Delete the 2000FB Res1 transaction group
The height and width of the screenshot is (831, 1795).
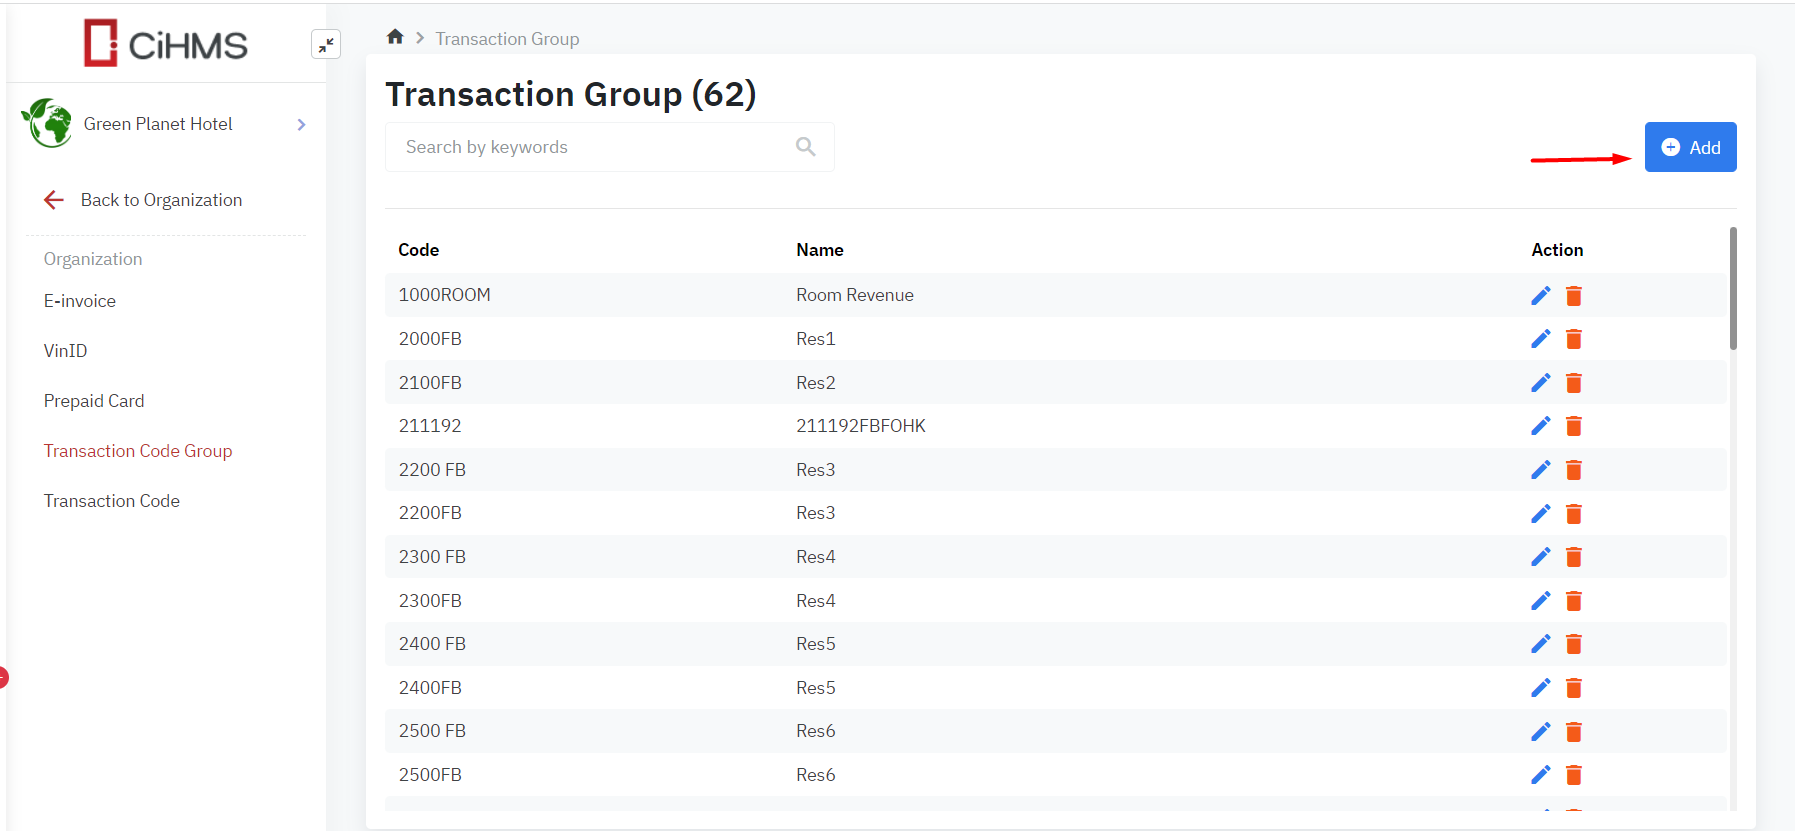pos(1573,339)
